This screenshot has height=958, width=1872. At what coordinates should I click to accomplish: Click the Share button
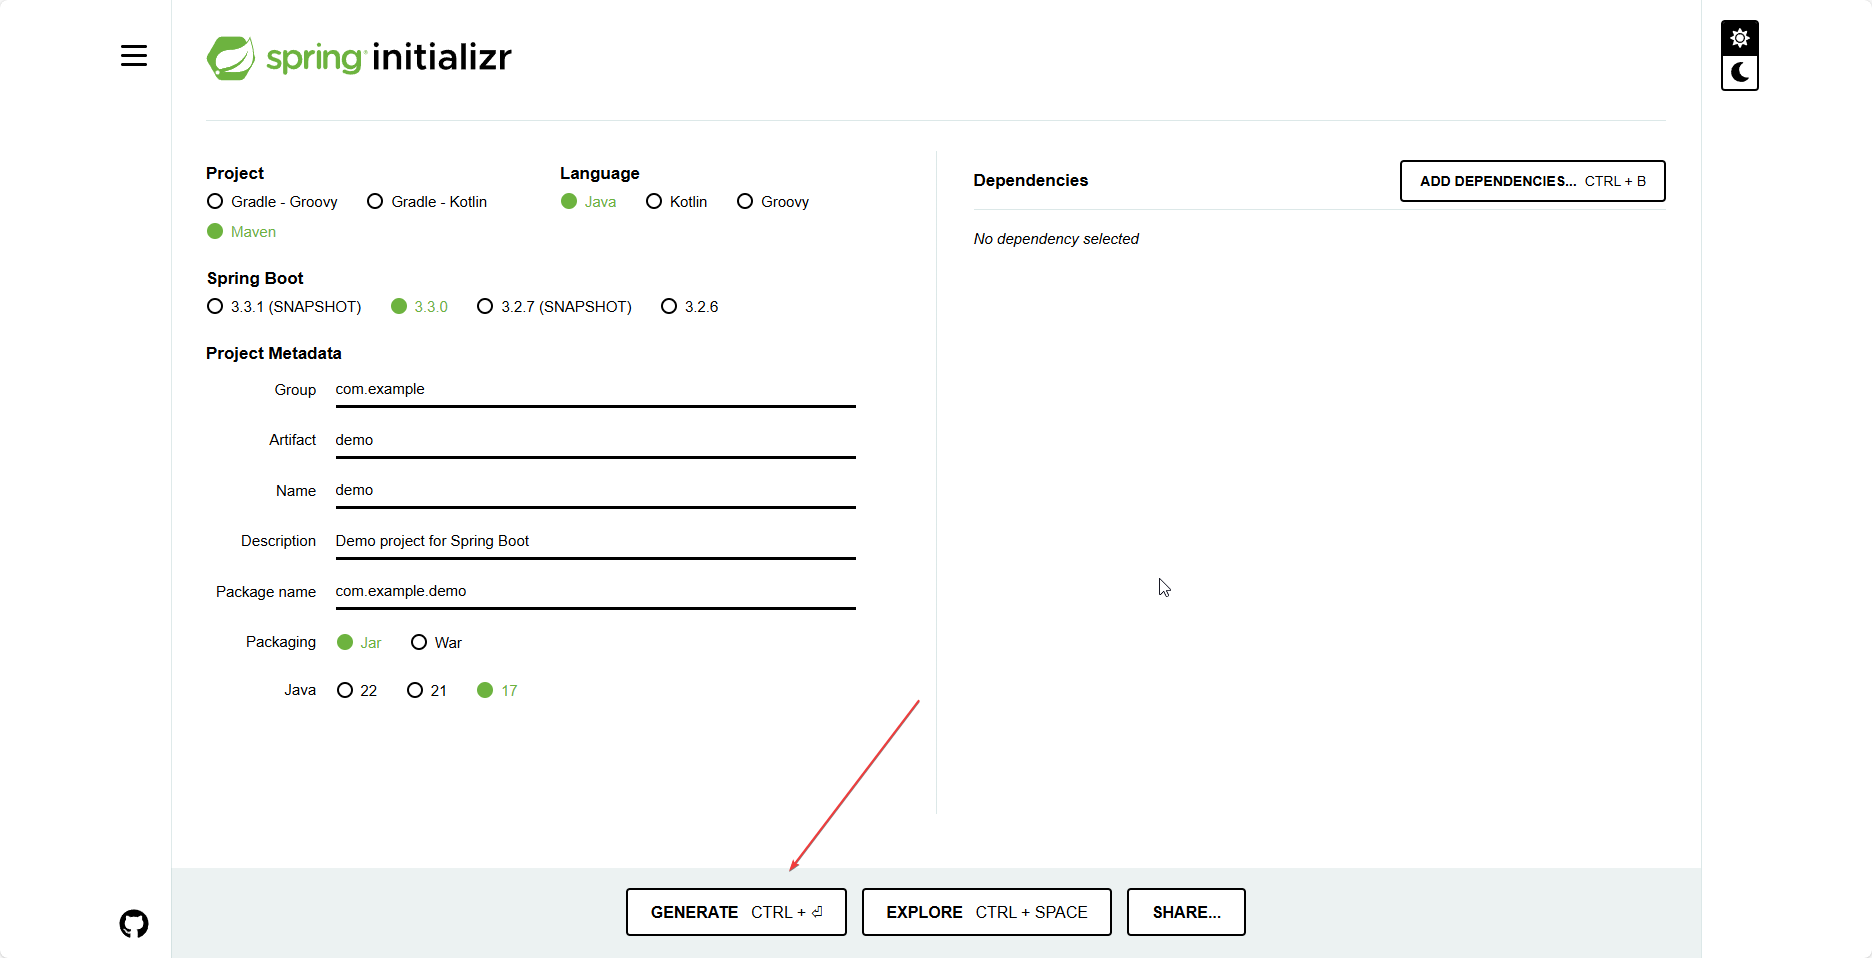(x=1186, y=912)
